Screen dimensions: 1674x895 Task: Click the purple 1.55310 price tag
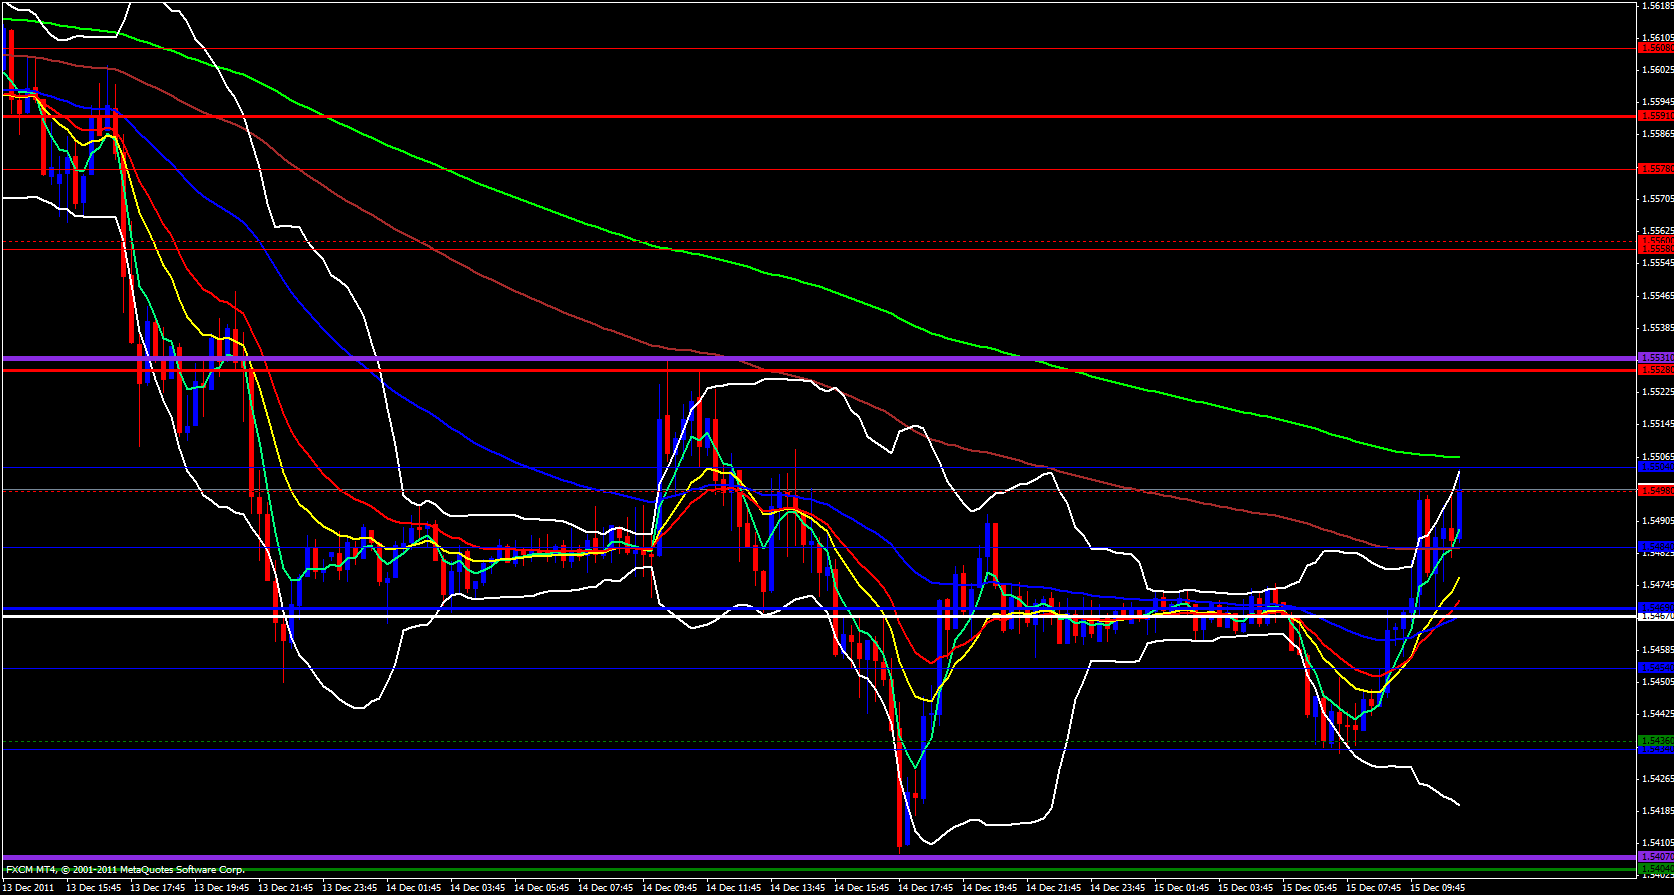(x=1655, y=358)
